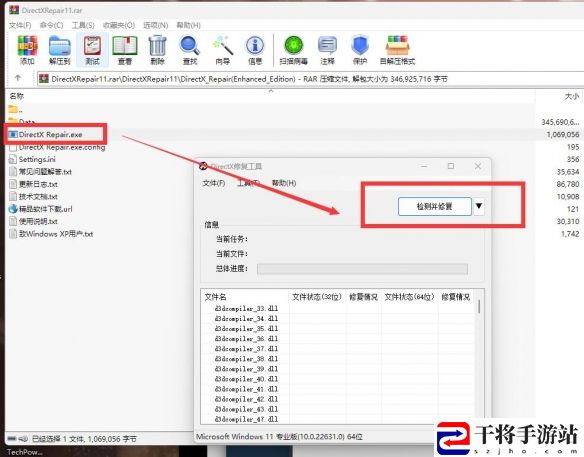Minimize the DirectX修复工具 window
This screenshot has height=457, width=584.
click(x=424, y=166)
